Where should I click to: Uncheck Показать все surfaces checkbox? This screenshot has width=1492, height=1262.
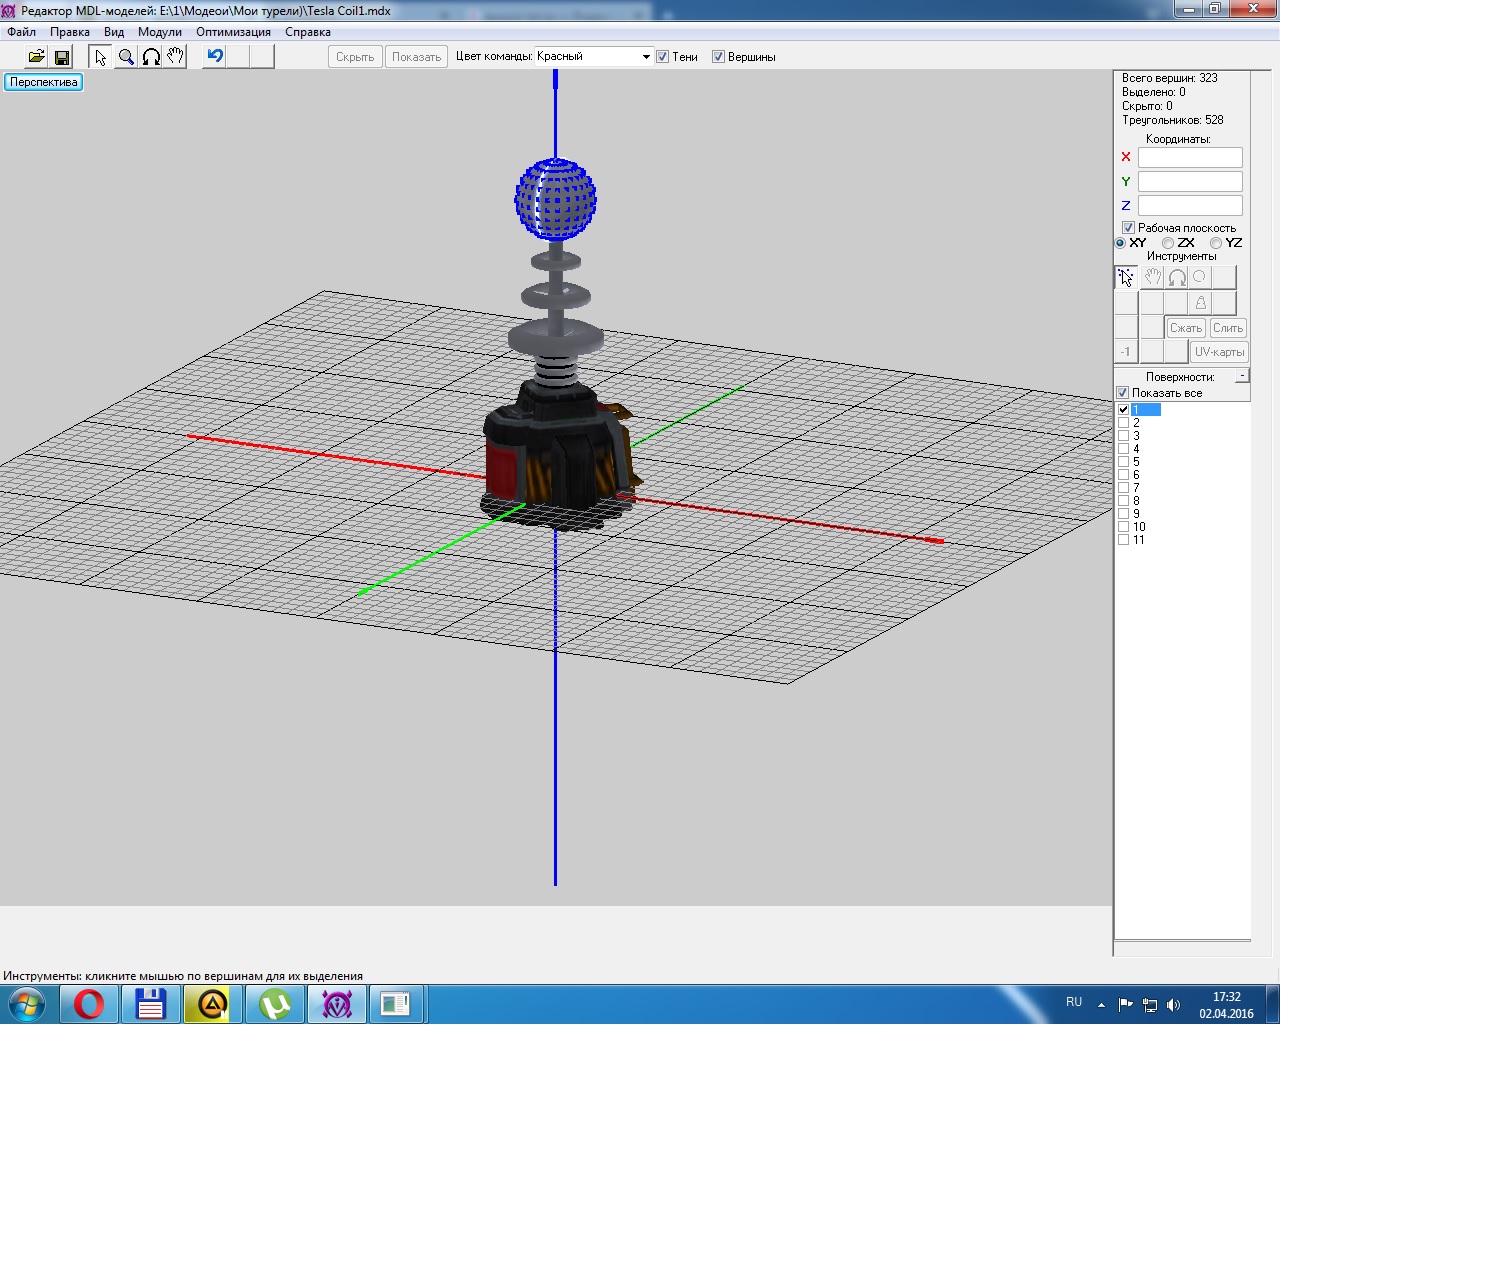(1123, 393)
